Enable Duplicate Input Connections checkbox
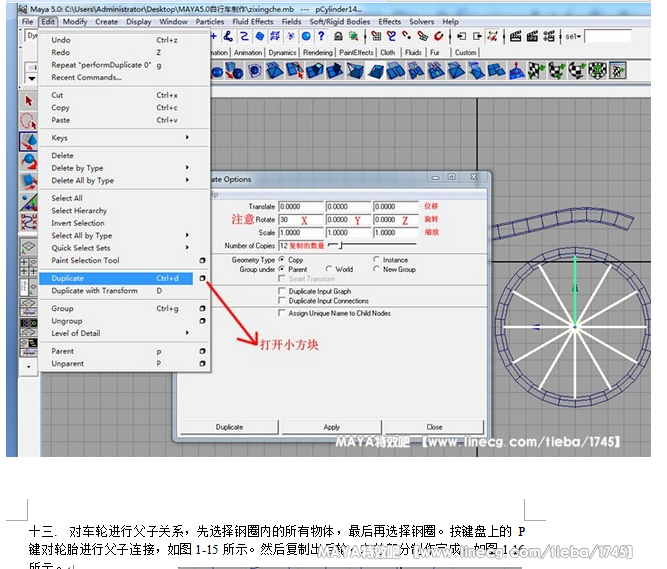667x569 pixels. click(281, 301)
